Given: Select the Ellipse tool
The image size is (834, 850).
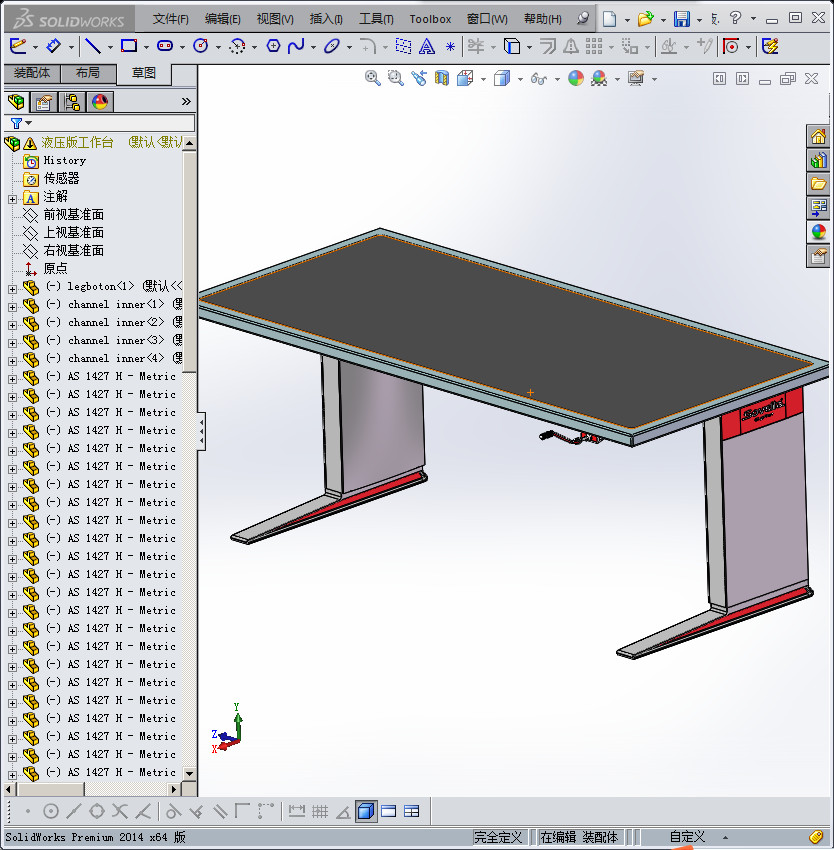Looking at the screenshot, I should point(331,46).
